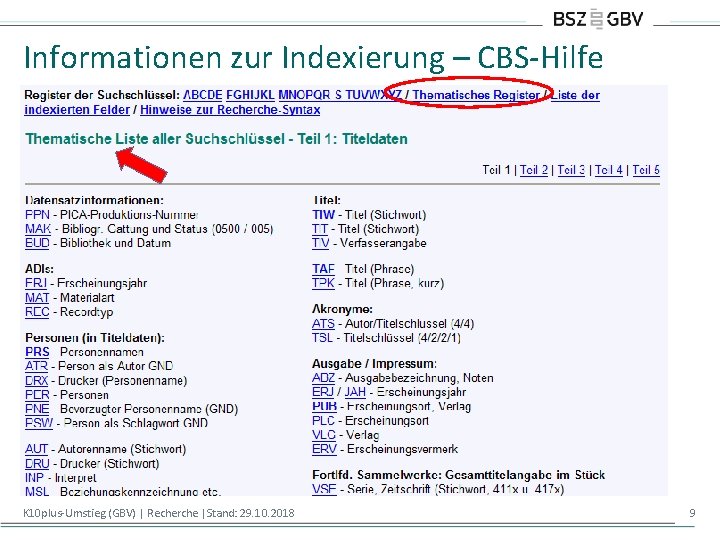Image resolution: width=720 pixels, height=540 pixels.
Task: Click the Akronyme section heading
Action: 342,309
